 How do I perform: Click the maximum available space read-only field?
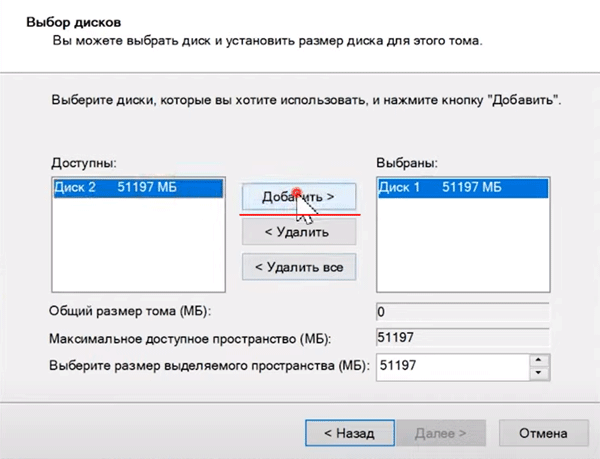(x=461, y=338)
